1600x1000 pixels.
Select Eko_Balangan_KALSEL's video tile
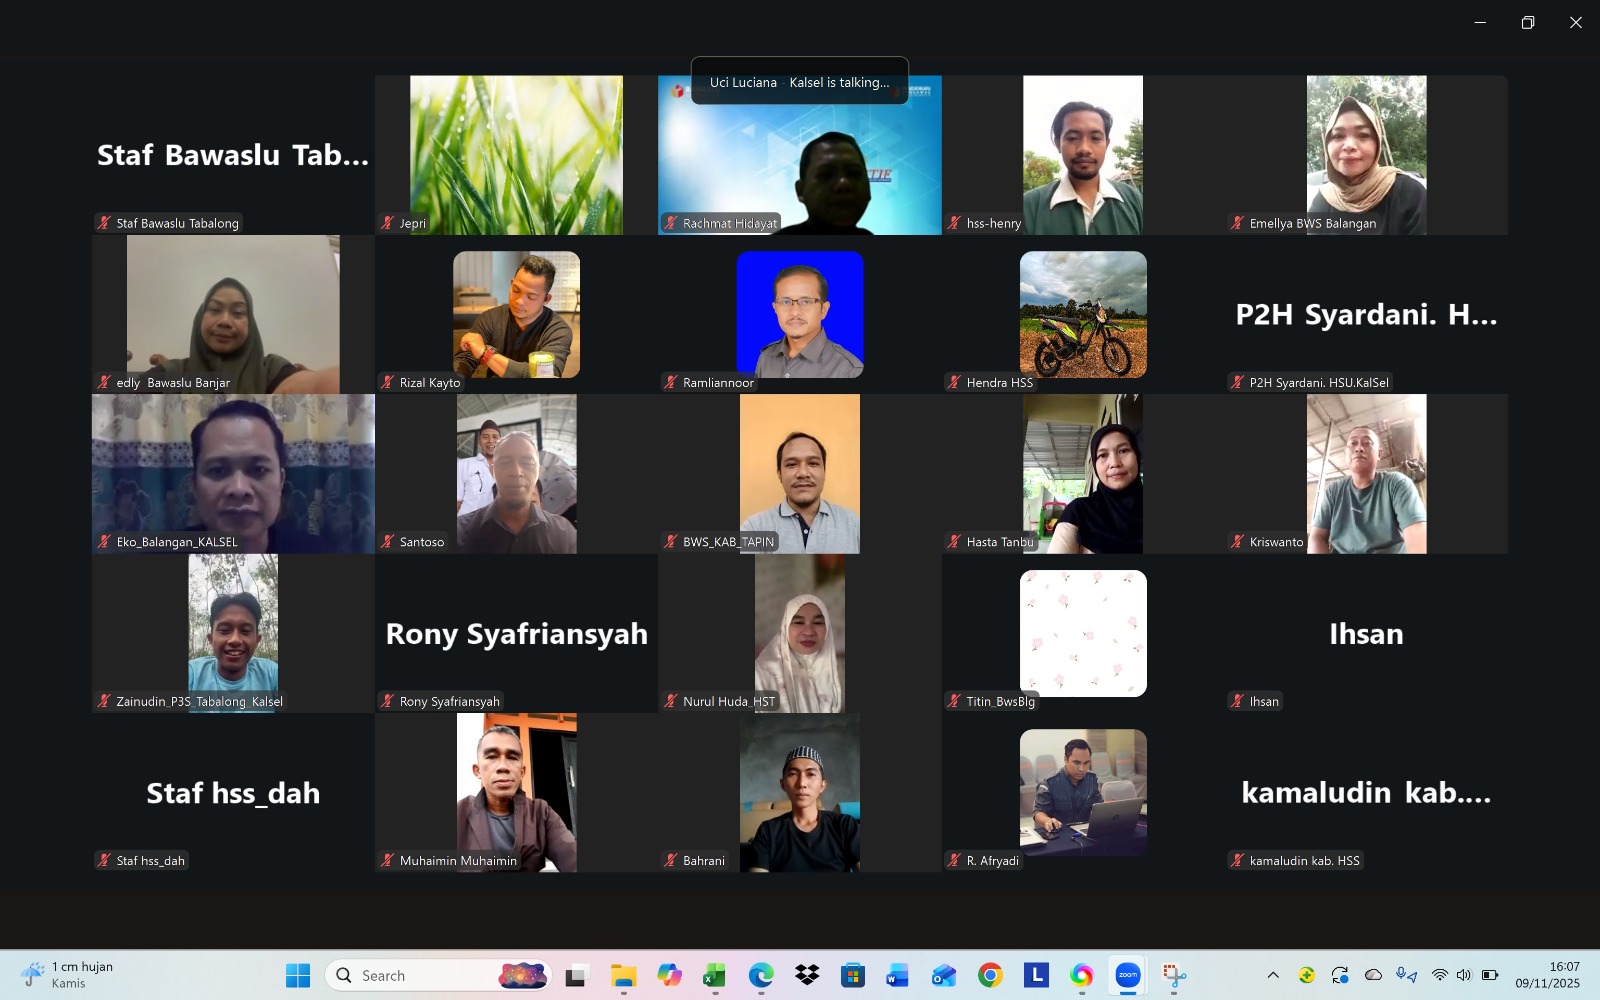coord(233,474)
